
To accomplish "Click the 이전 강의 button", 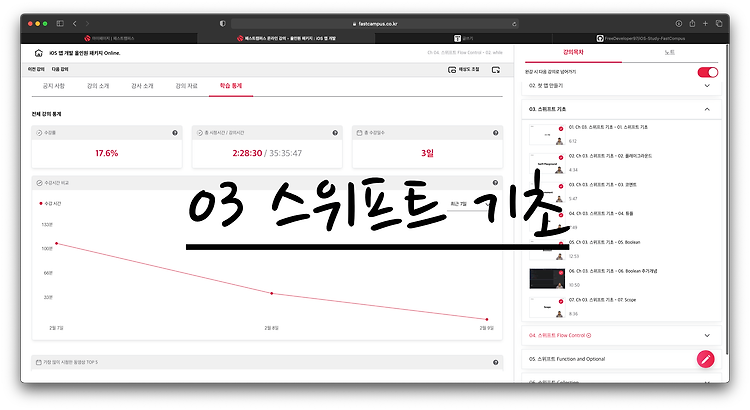I will pyautogui.click(x=36, y=69).
